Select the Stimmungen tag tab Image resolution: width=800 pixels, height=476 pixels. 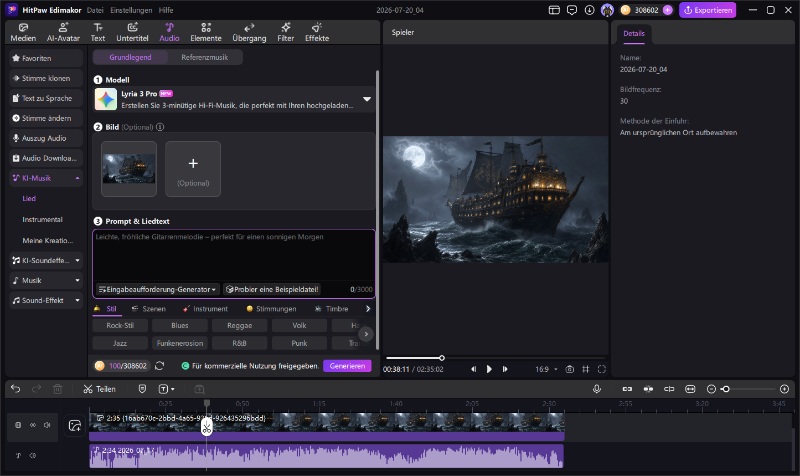click(x=271, y=309)
